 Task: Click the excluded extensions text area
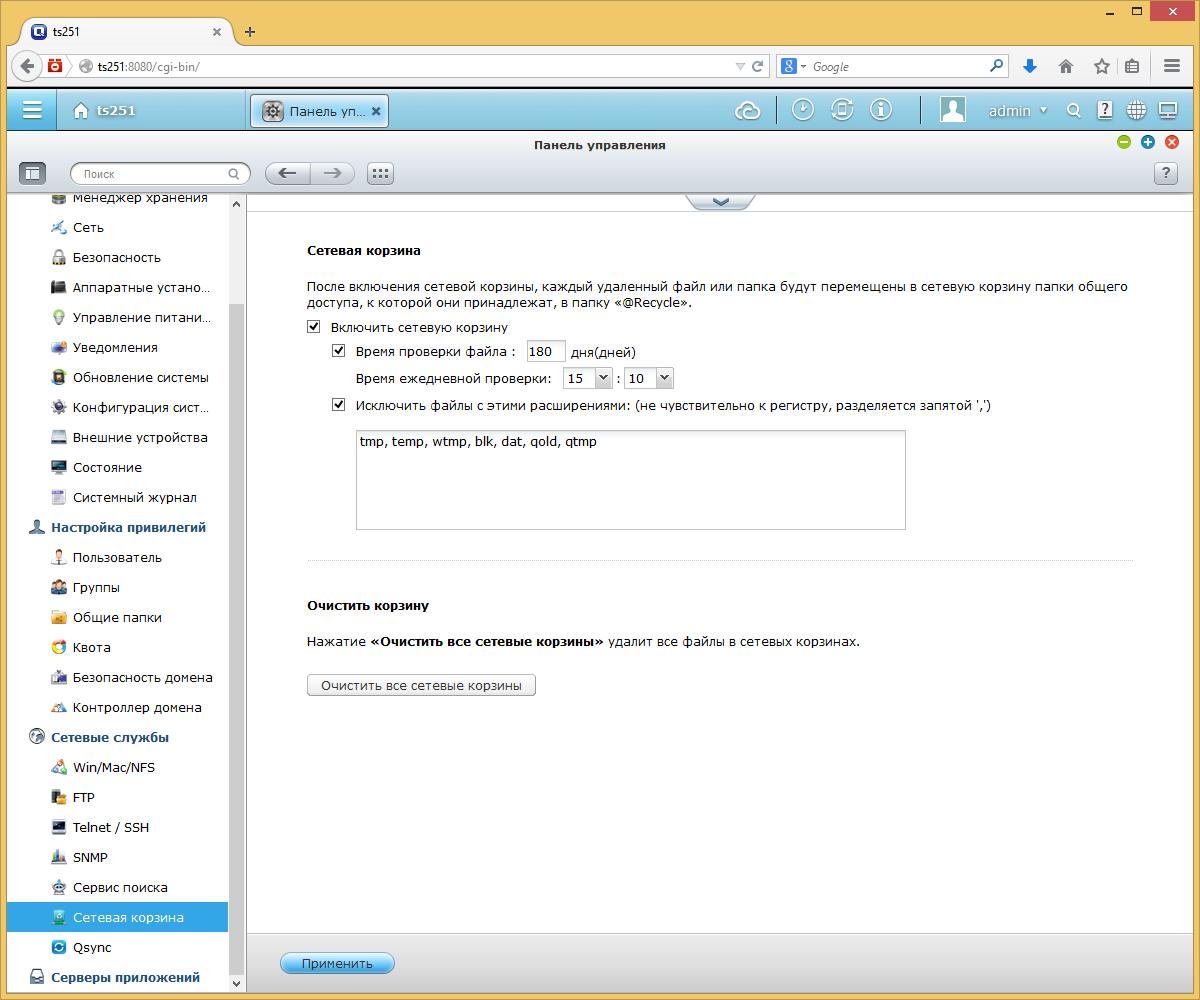tap(631, 480)
